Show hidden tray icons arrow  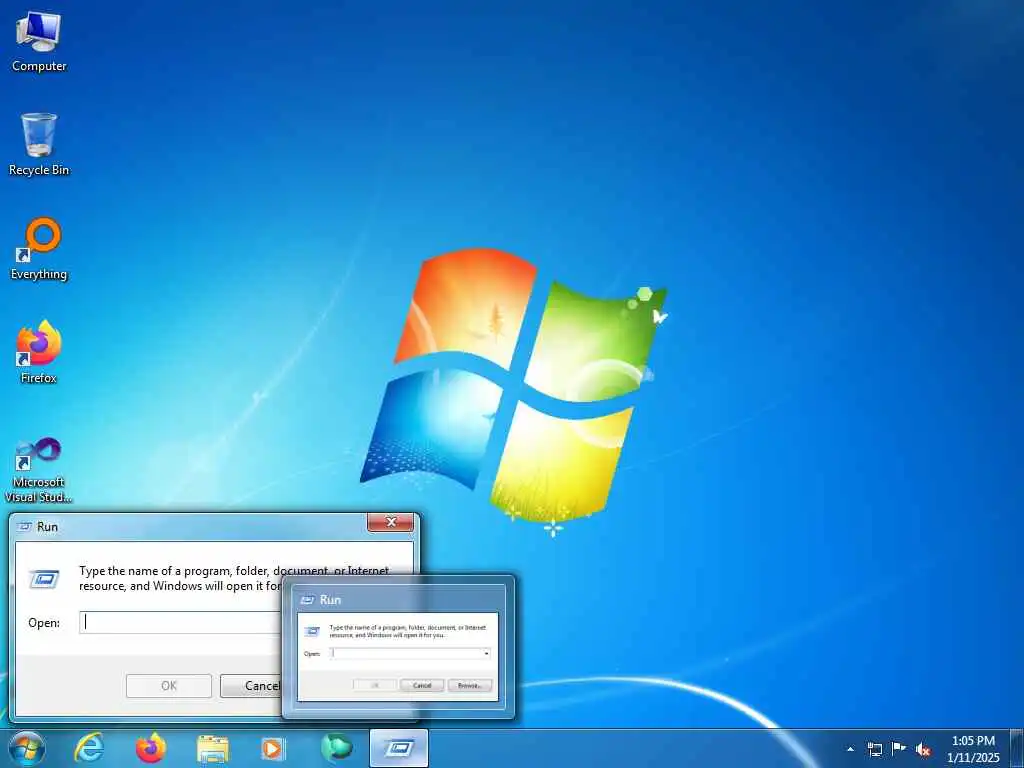(850, 749)
